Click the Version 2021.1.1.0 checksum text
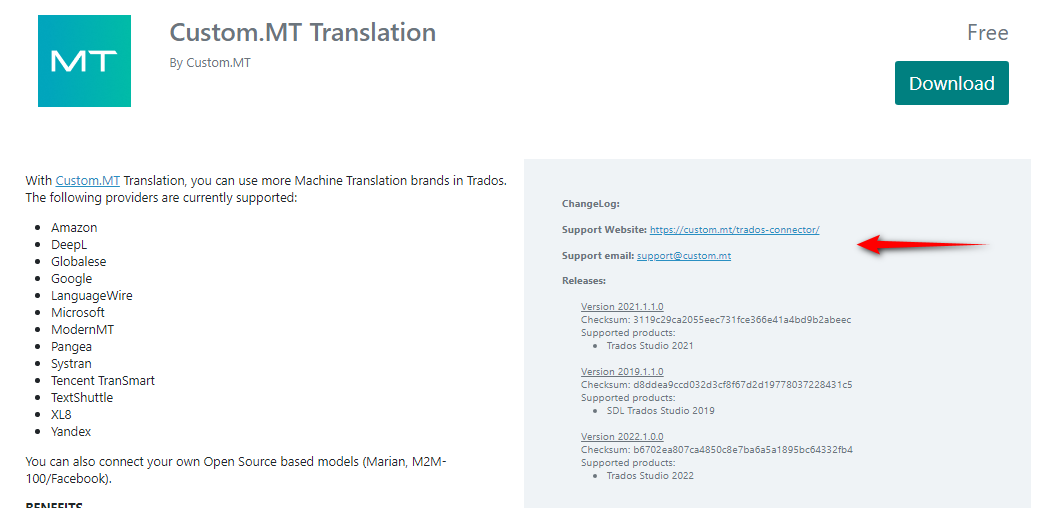The height and width of the screenshot is (508, 1046). click(716, 319)
